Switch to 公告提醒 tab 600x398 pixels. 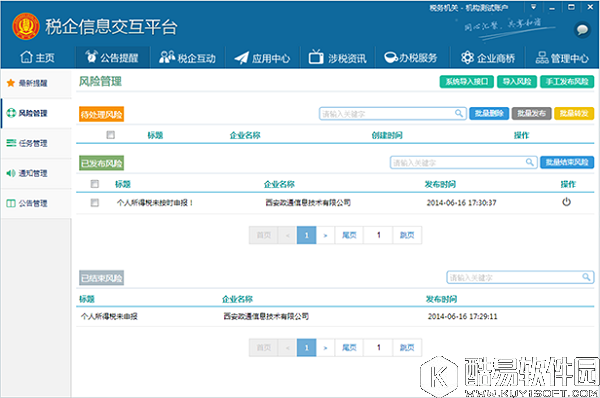[x=112, y=58]
